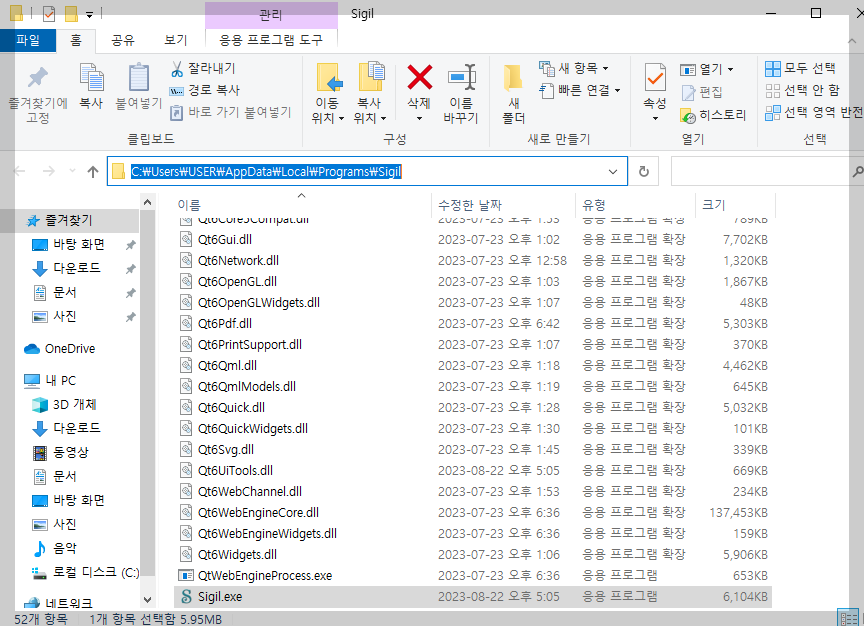Switch to the Share (공유) tab
864x626 pixels.
[123, 40]
